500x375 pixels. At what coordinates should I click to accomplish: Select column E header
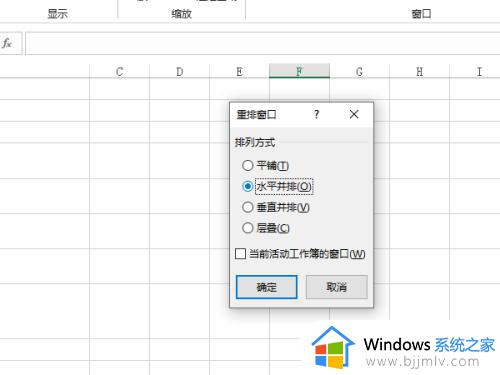tap(239, 72)
